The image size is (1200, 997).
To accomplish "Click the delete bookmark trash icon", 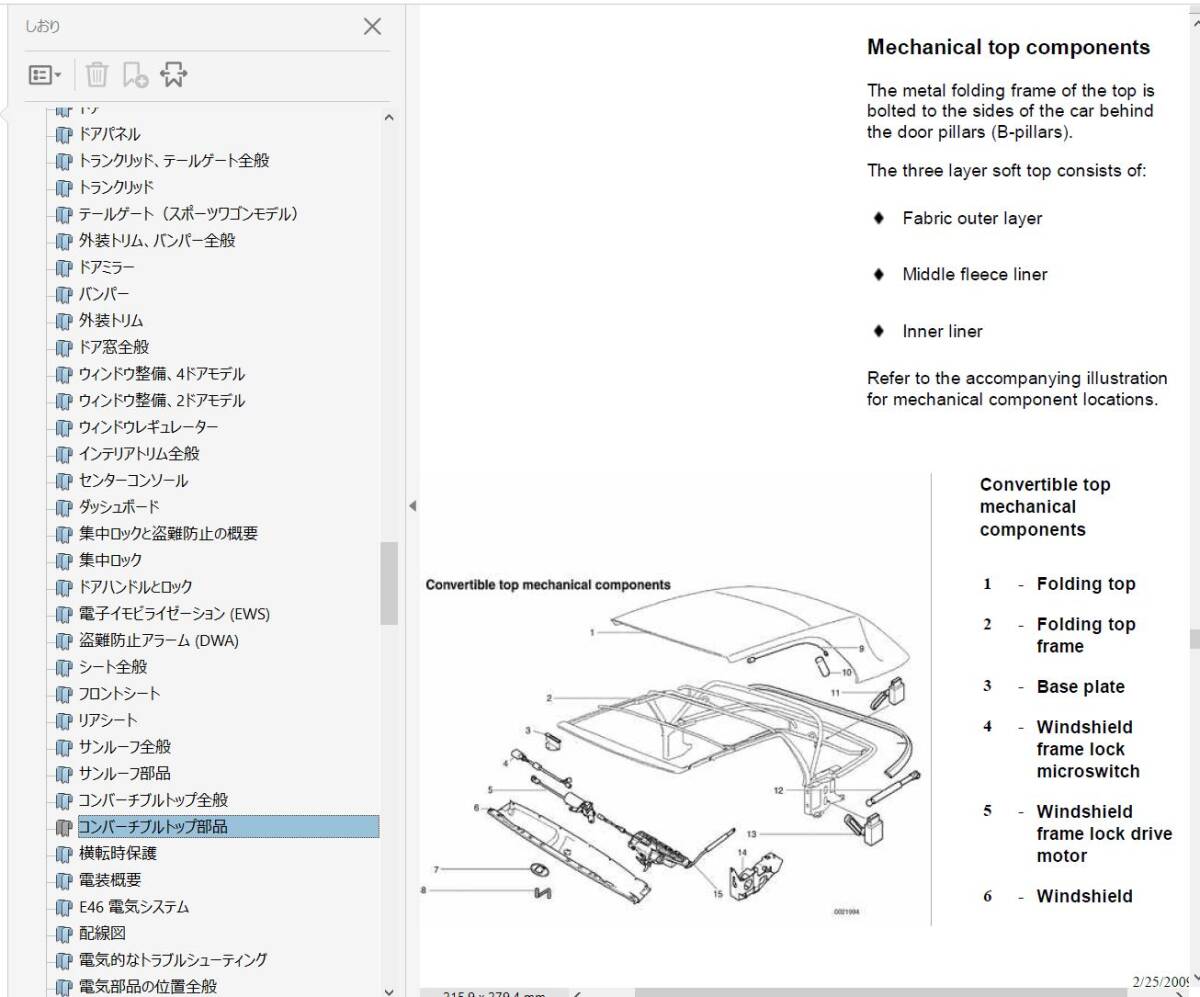I will pos(97,75).
